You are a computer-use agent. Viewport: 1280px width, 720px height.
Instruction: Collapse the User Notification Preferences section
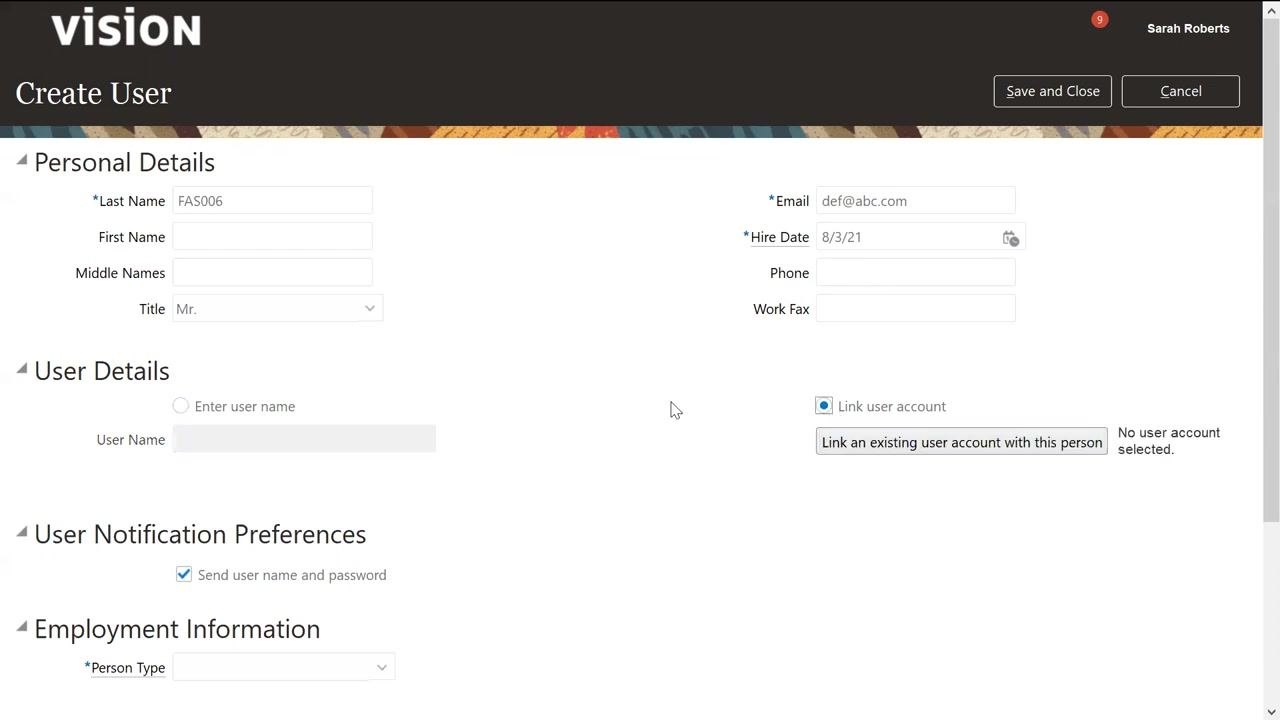[x=22, y=532]
